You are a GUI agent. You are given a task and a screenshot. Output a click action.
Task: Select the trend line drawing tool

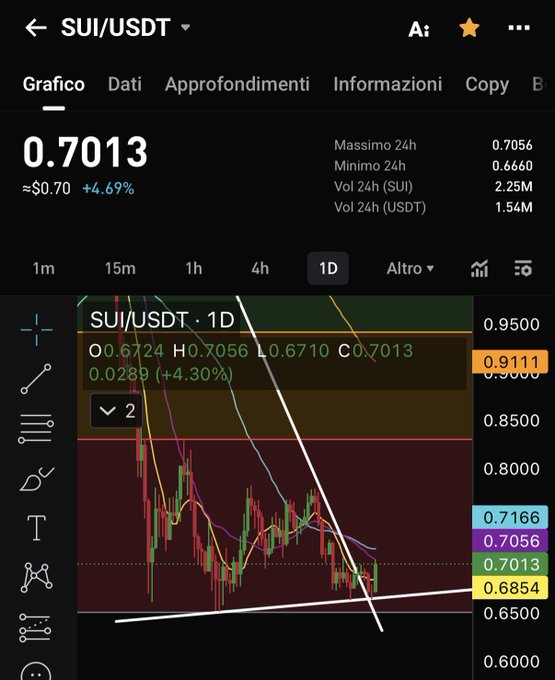(36, 379)
